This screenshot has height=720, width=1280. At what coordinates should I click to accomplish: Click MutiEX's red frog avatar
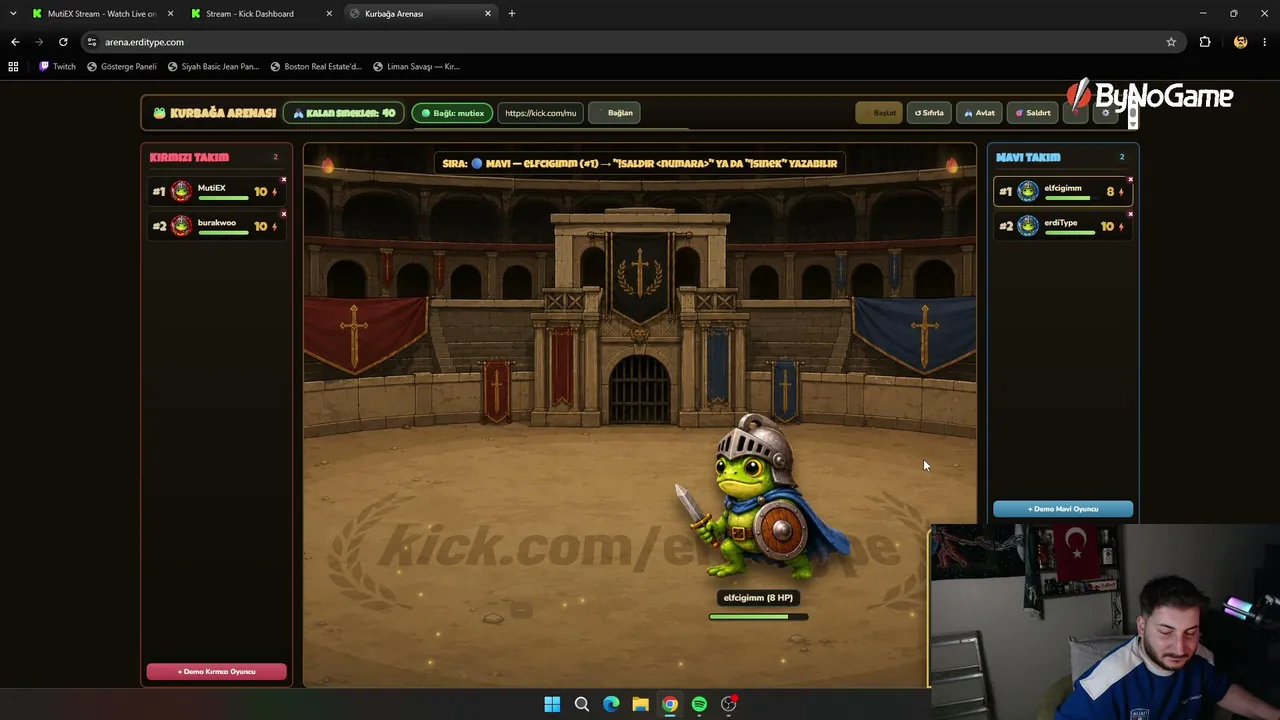(181, 191)
